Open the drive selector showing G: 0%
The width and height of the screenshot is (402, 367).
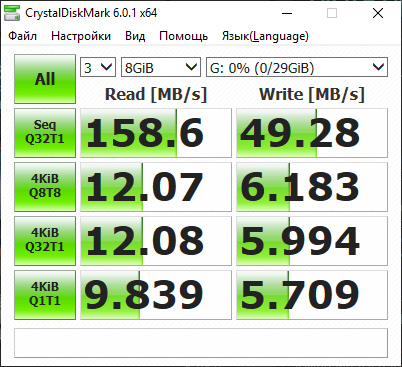(297, 67)
